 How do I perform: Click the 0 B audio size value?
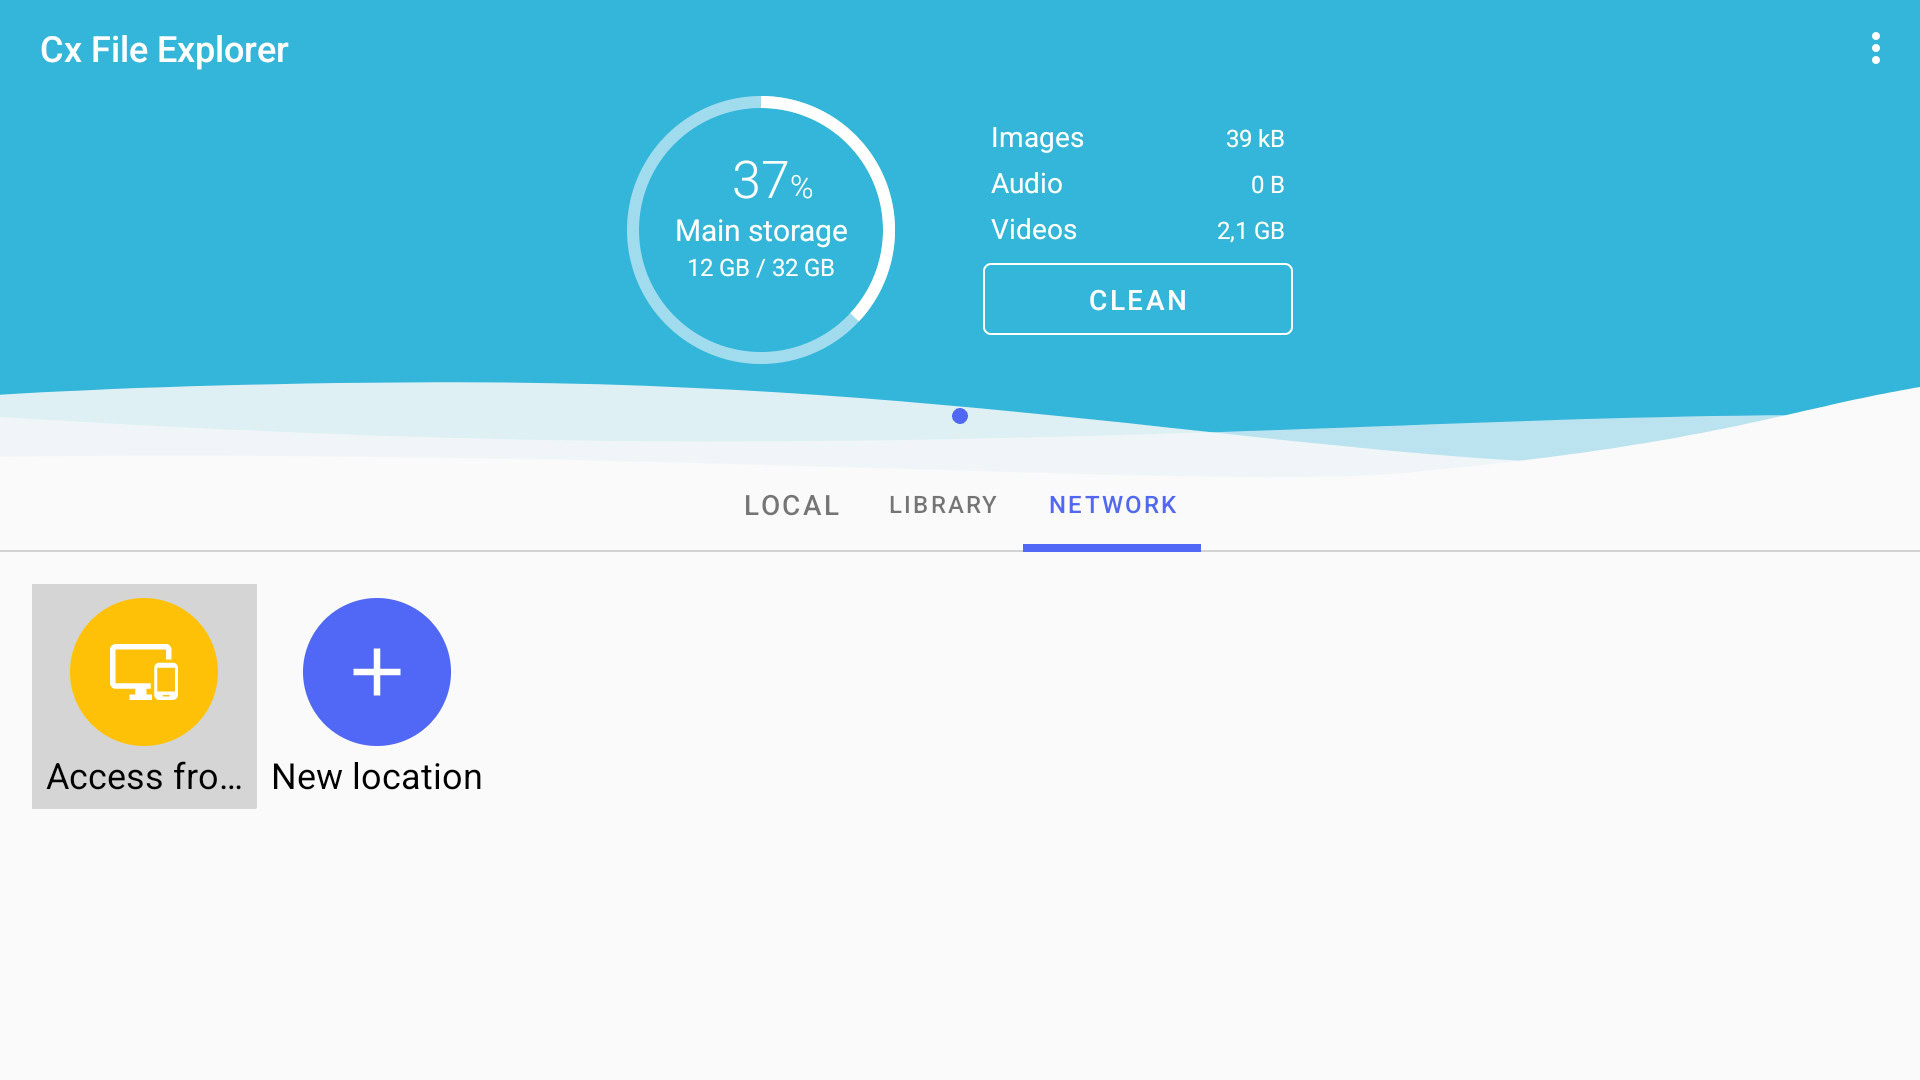point(1267,185)
